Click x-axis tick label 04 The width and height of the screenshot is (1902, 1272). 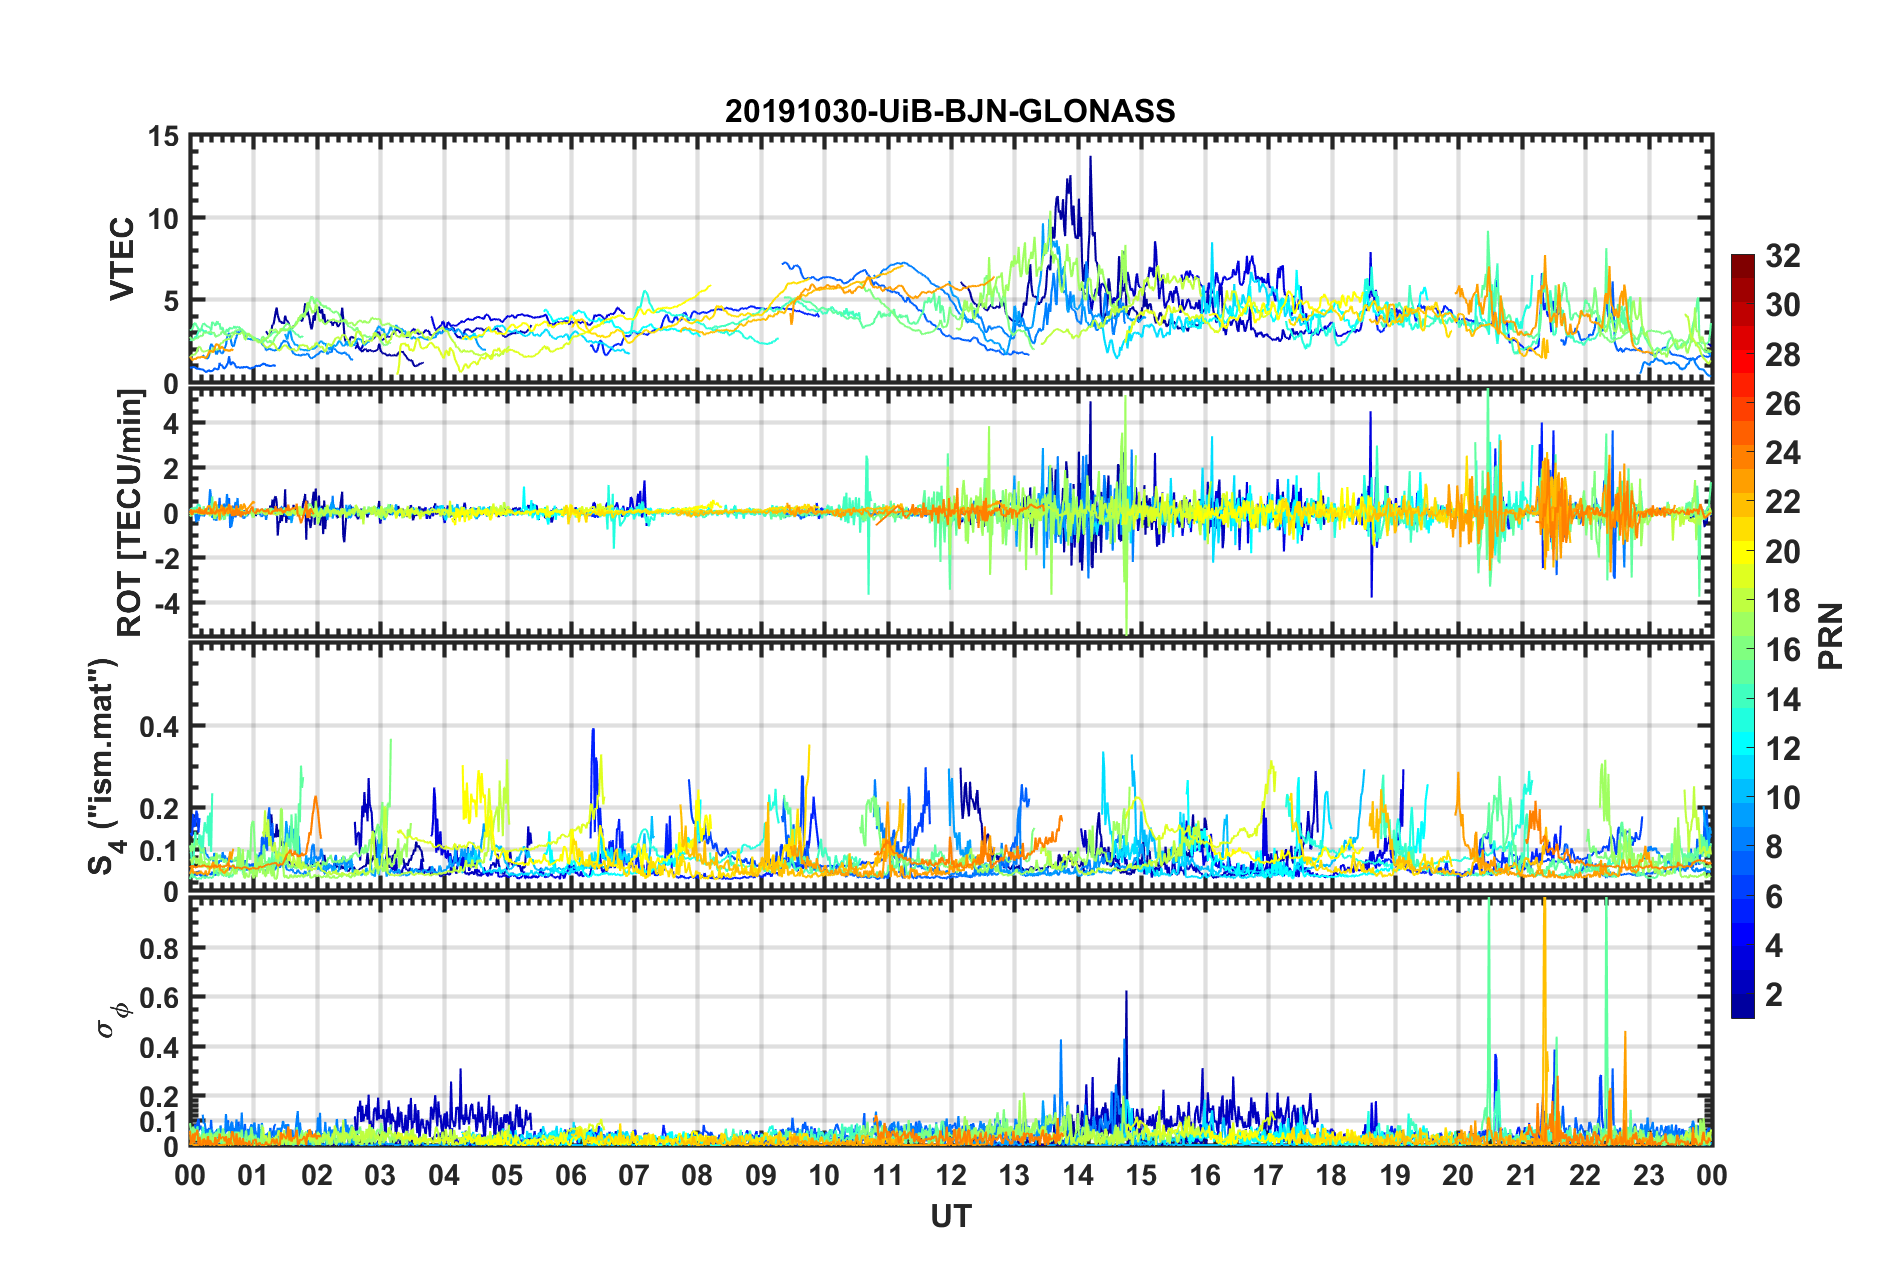(x=443, y=1176)
